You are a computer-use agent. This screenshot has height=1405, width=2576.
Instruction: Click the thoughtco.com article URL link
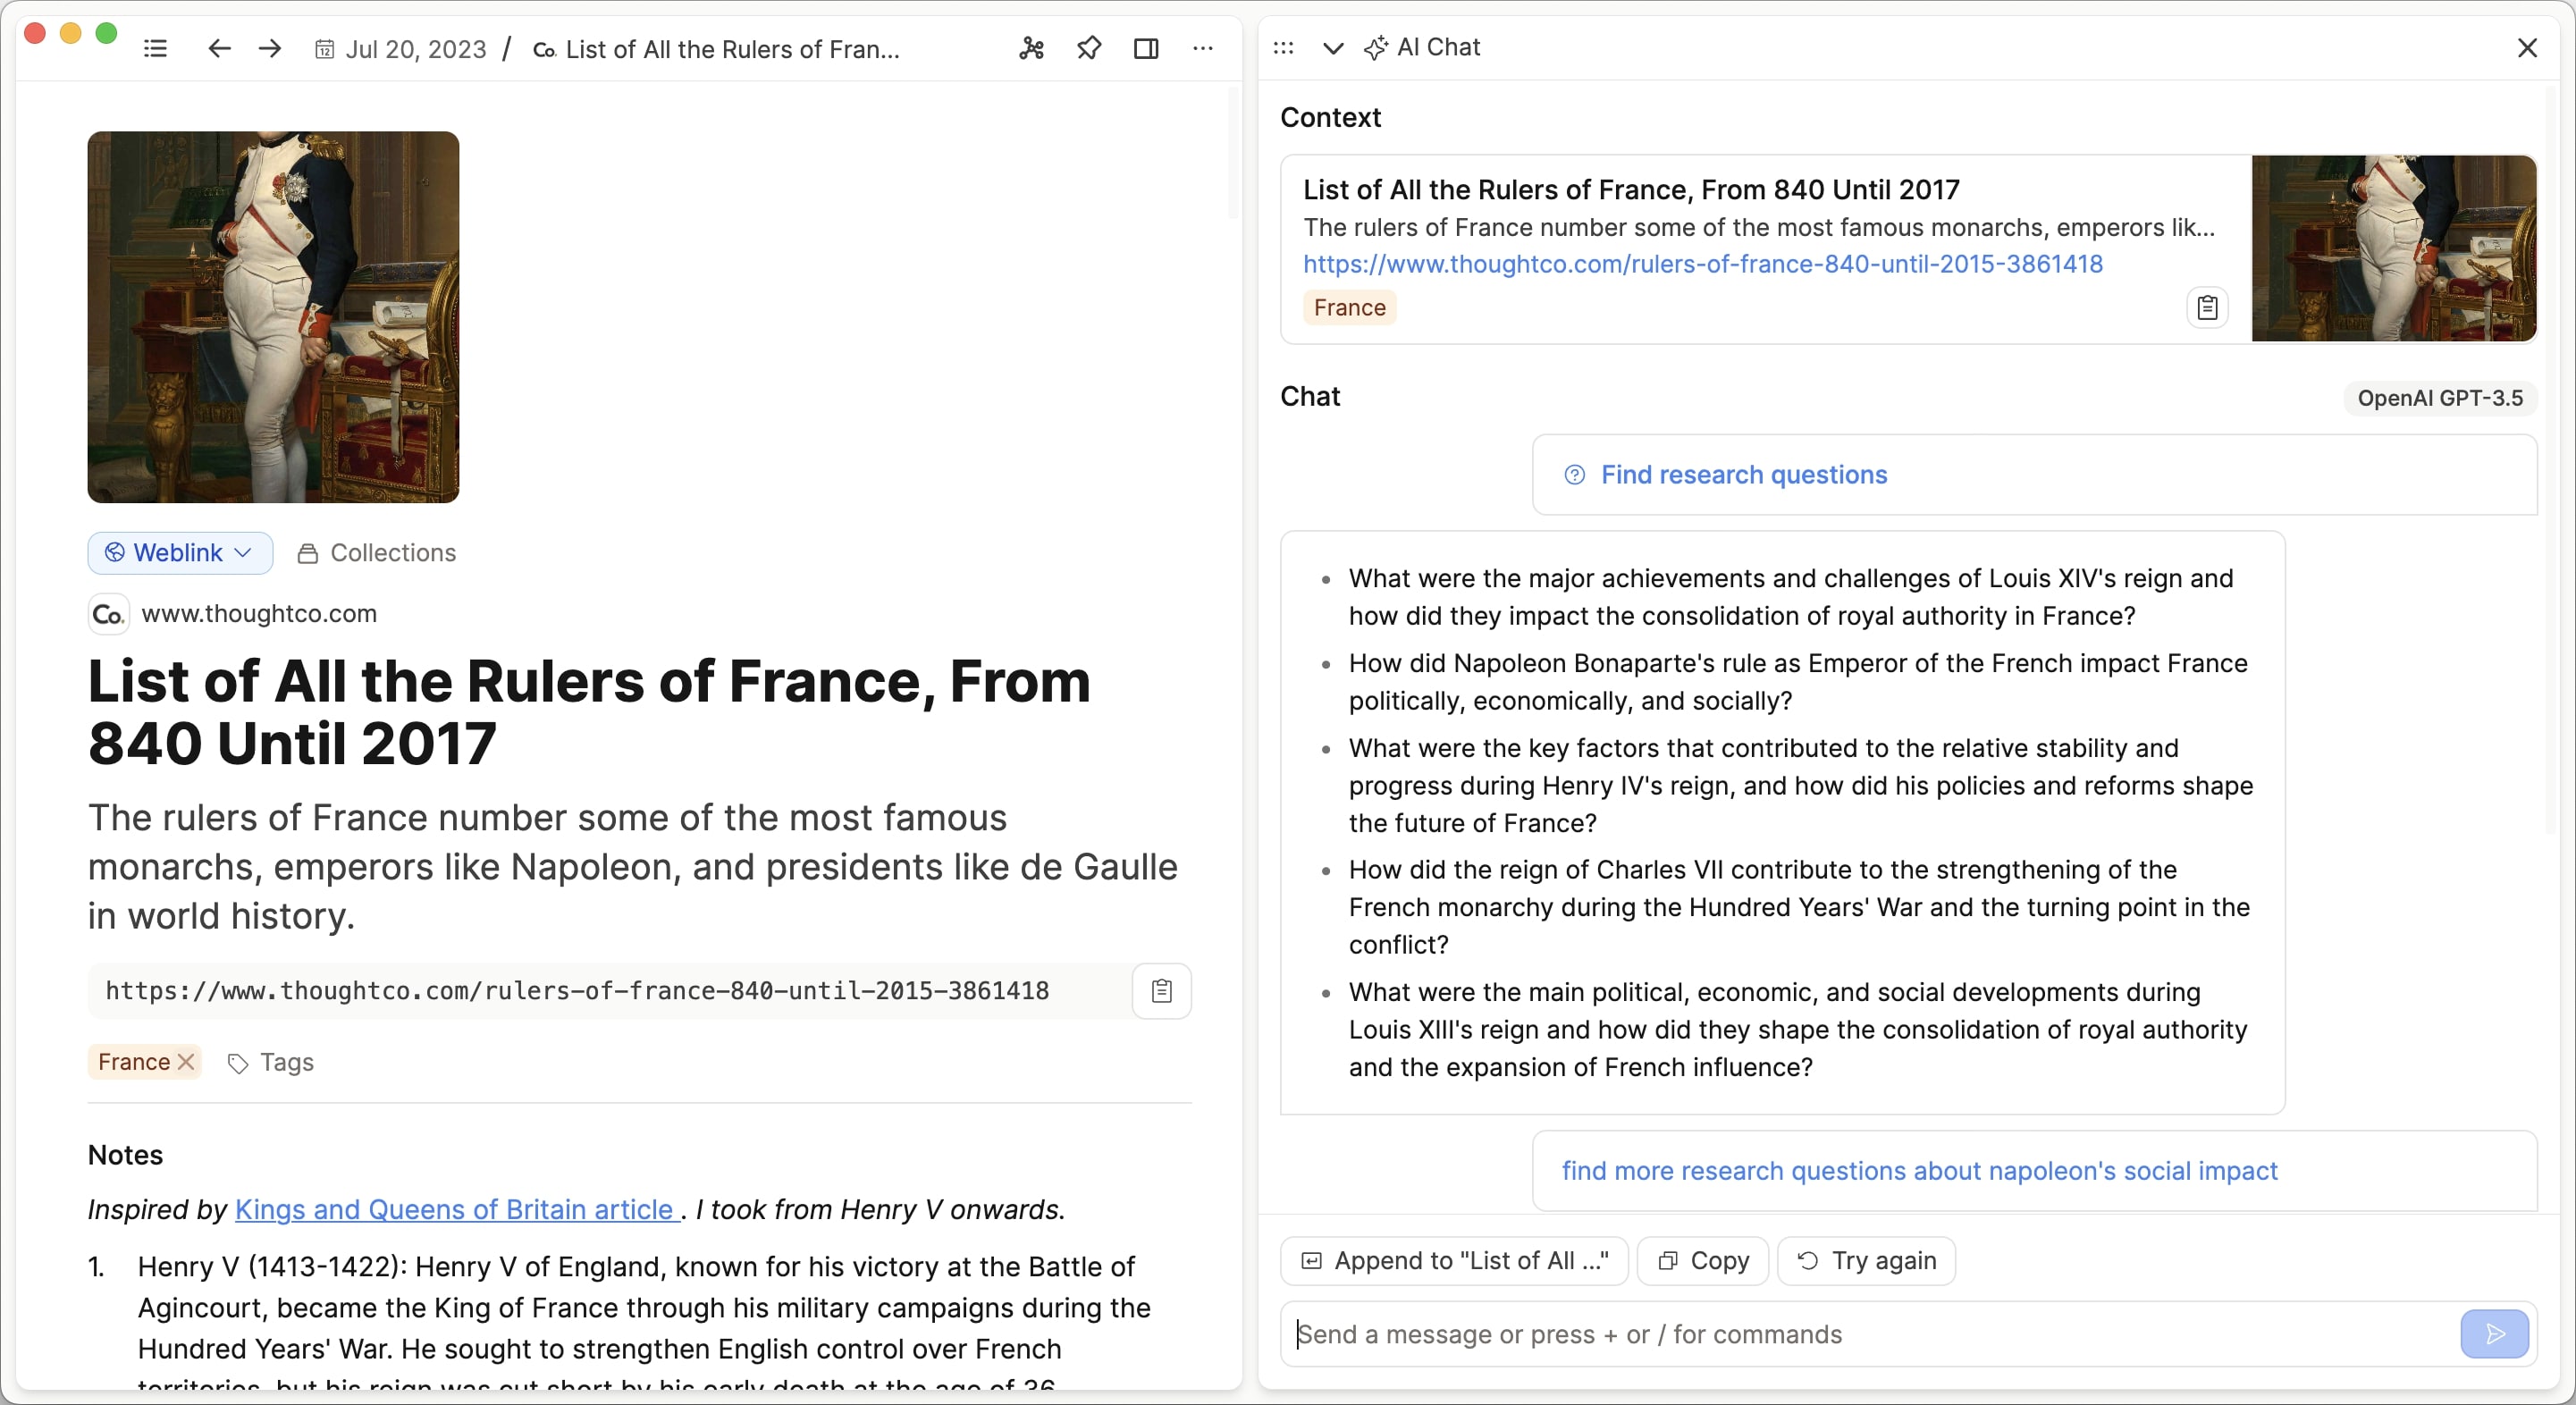click(1703, 263)
